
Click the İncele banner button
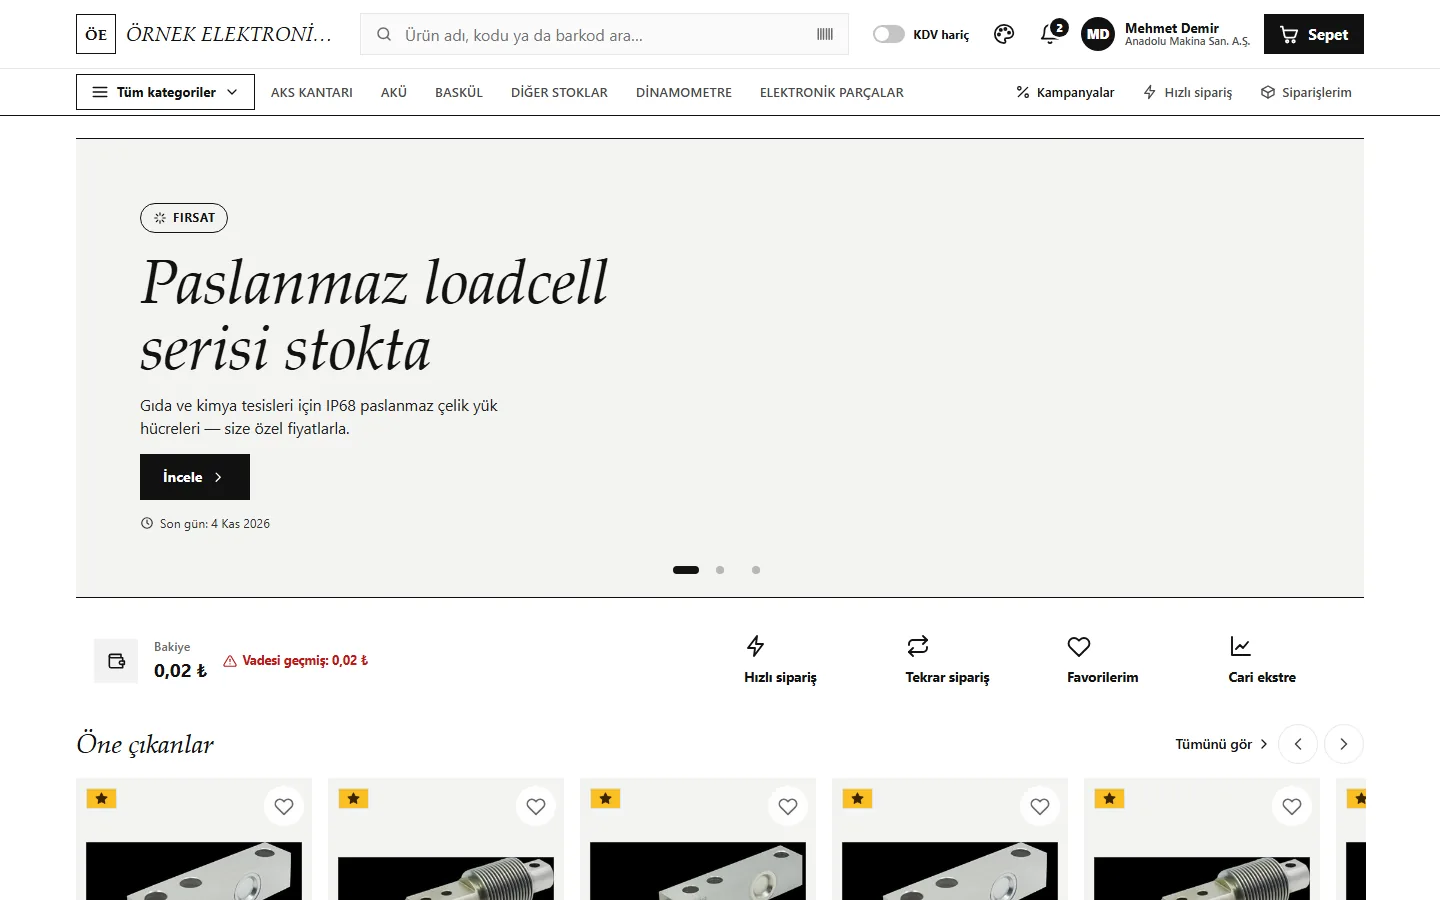pyautogui.click(x=195, y=477)
